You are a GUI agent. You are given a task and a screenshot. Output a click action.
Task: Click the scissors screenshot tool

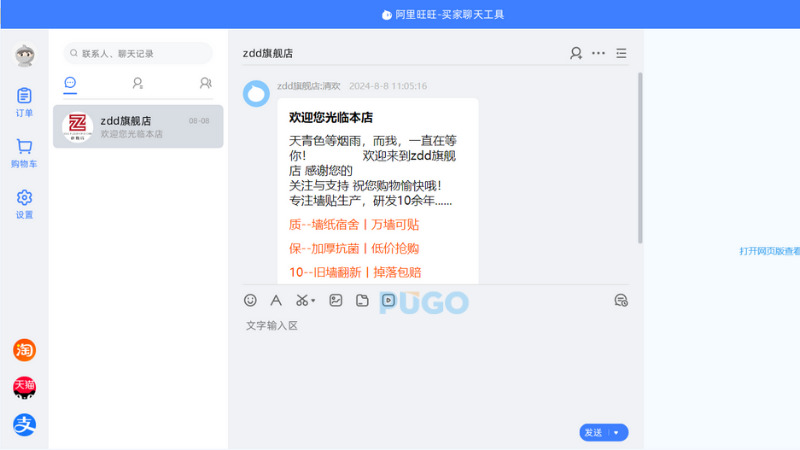tap(301, 300)
